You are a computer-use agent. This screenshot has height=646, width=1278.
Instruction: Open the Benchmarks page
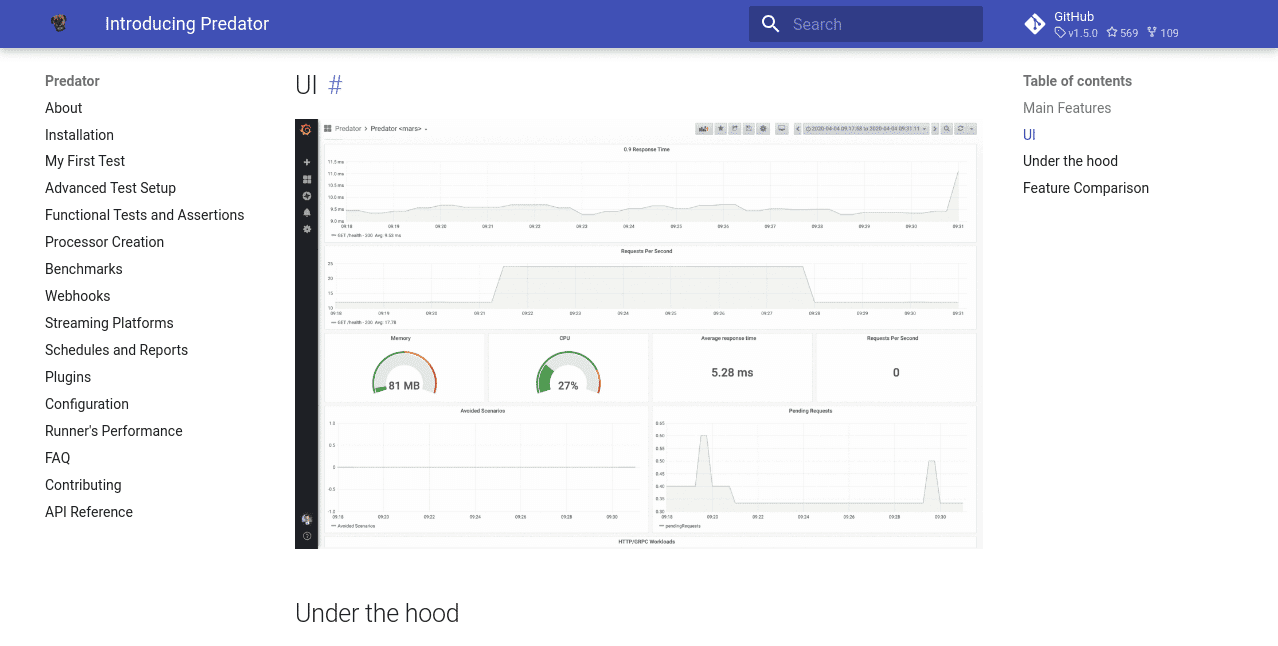click(x=84, y=269)
